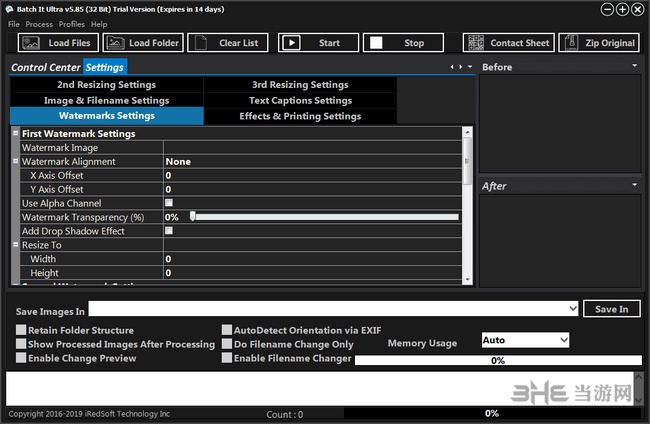
Task: Click the tab scroll right arrow
Action: (460, 66)
